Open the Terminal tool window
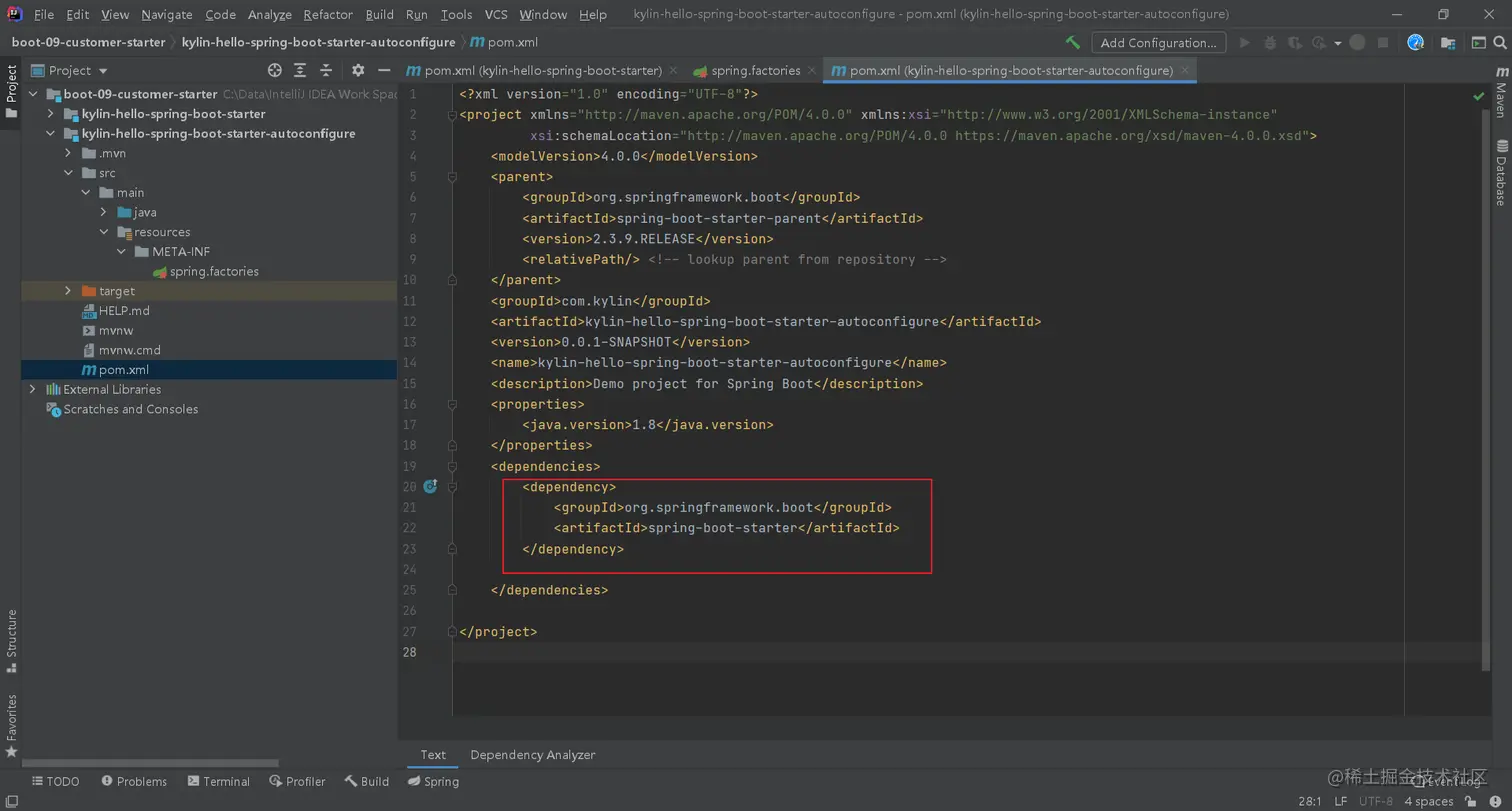Viewport: 1512px width, 811px height. click(x=217, y=781)
